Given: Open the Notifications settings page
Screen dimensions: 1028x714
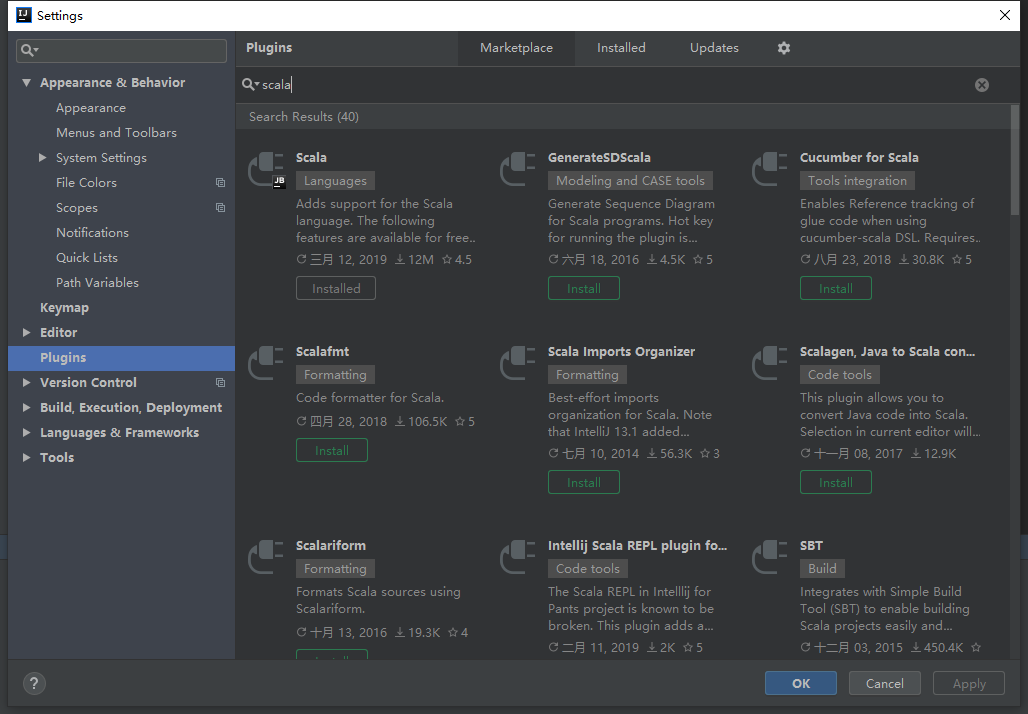Looking at the screenshot, I should (92, 233).
